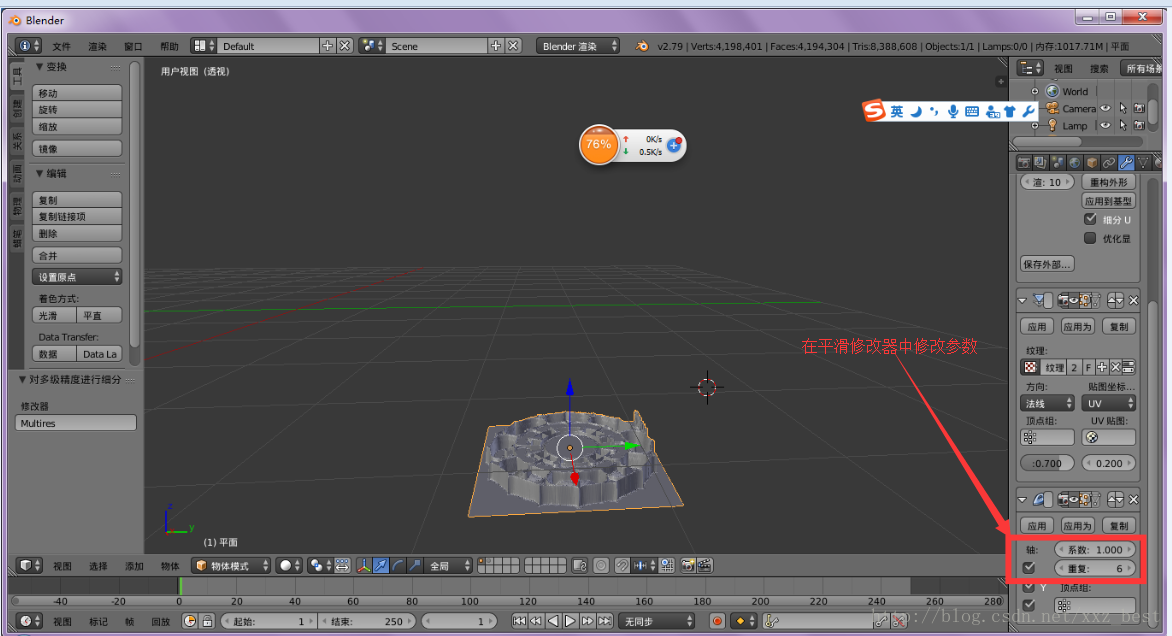1172x636 pixels.
Task: Click the 应用到基型 button
Action: (1106, 201)
